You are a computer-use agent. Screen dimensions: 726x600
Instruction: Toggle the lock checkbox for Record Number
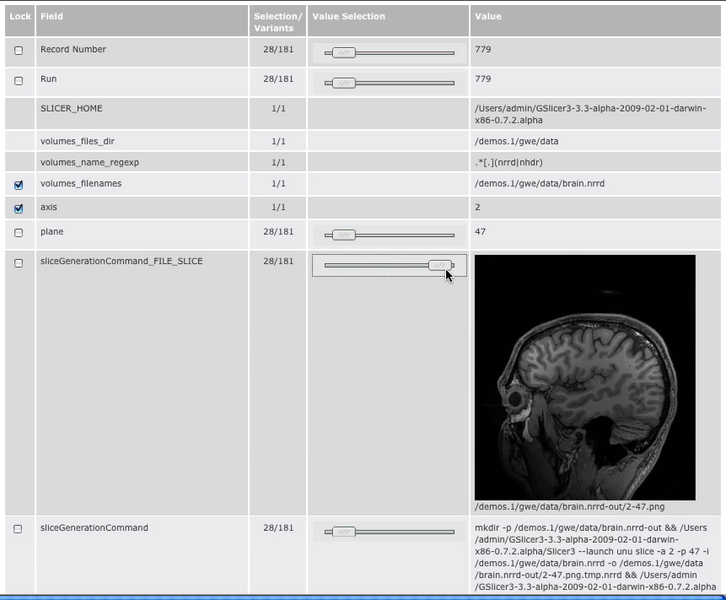(18, 51)
